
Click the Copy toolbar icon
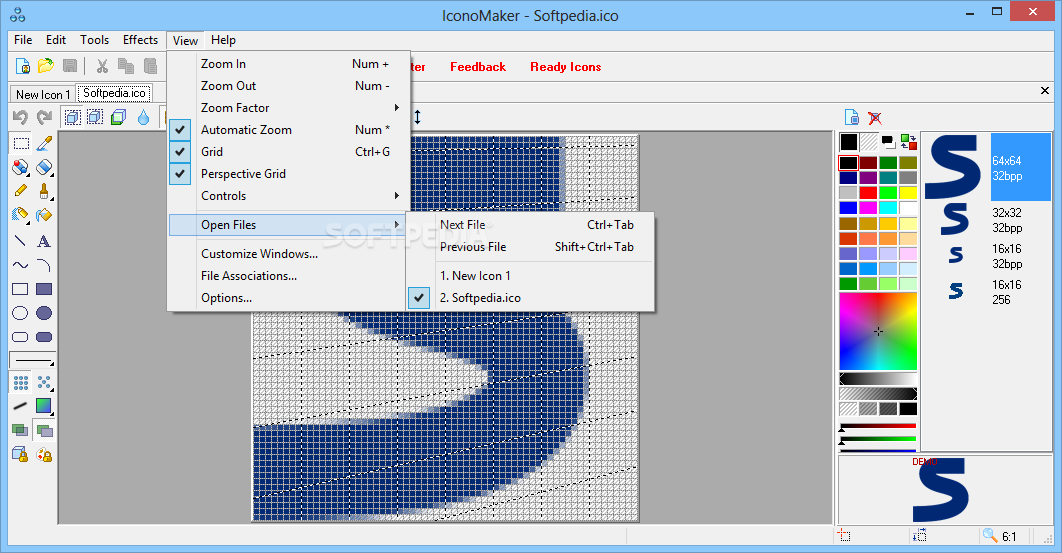tap(126, 66)
